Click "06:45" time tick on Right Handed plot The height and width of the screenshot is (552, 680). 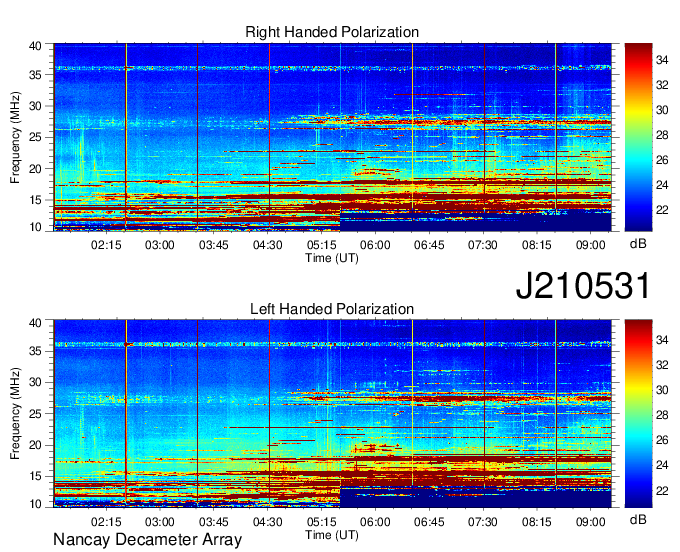(x=429, y=245)
